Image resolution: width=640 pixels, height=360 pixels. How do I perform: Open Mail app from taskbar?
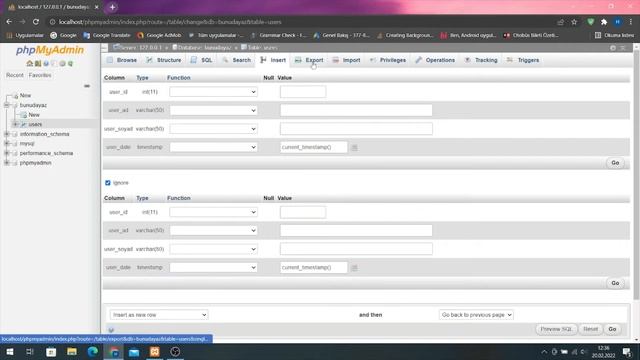134,352
